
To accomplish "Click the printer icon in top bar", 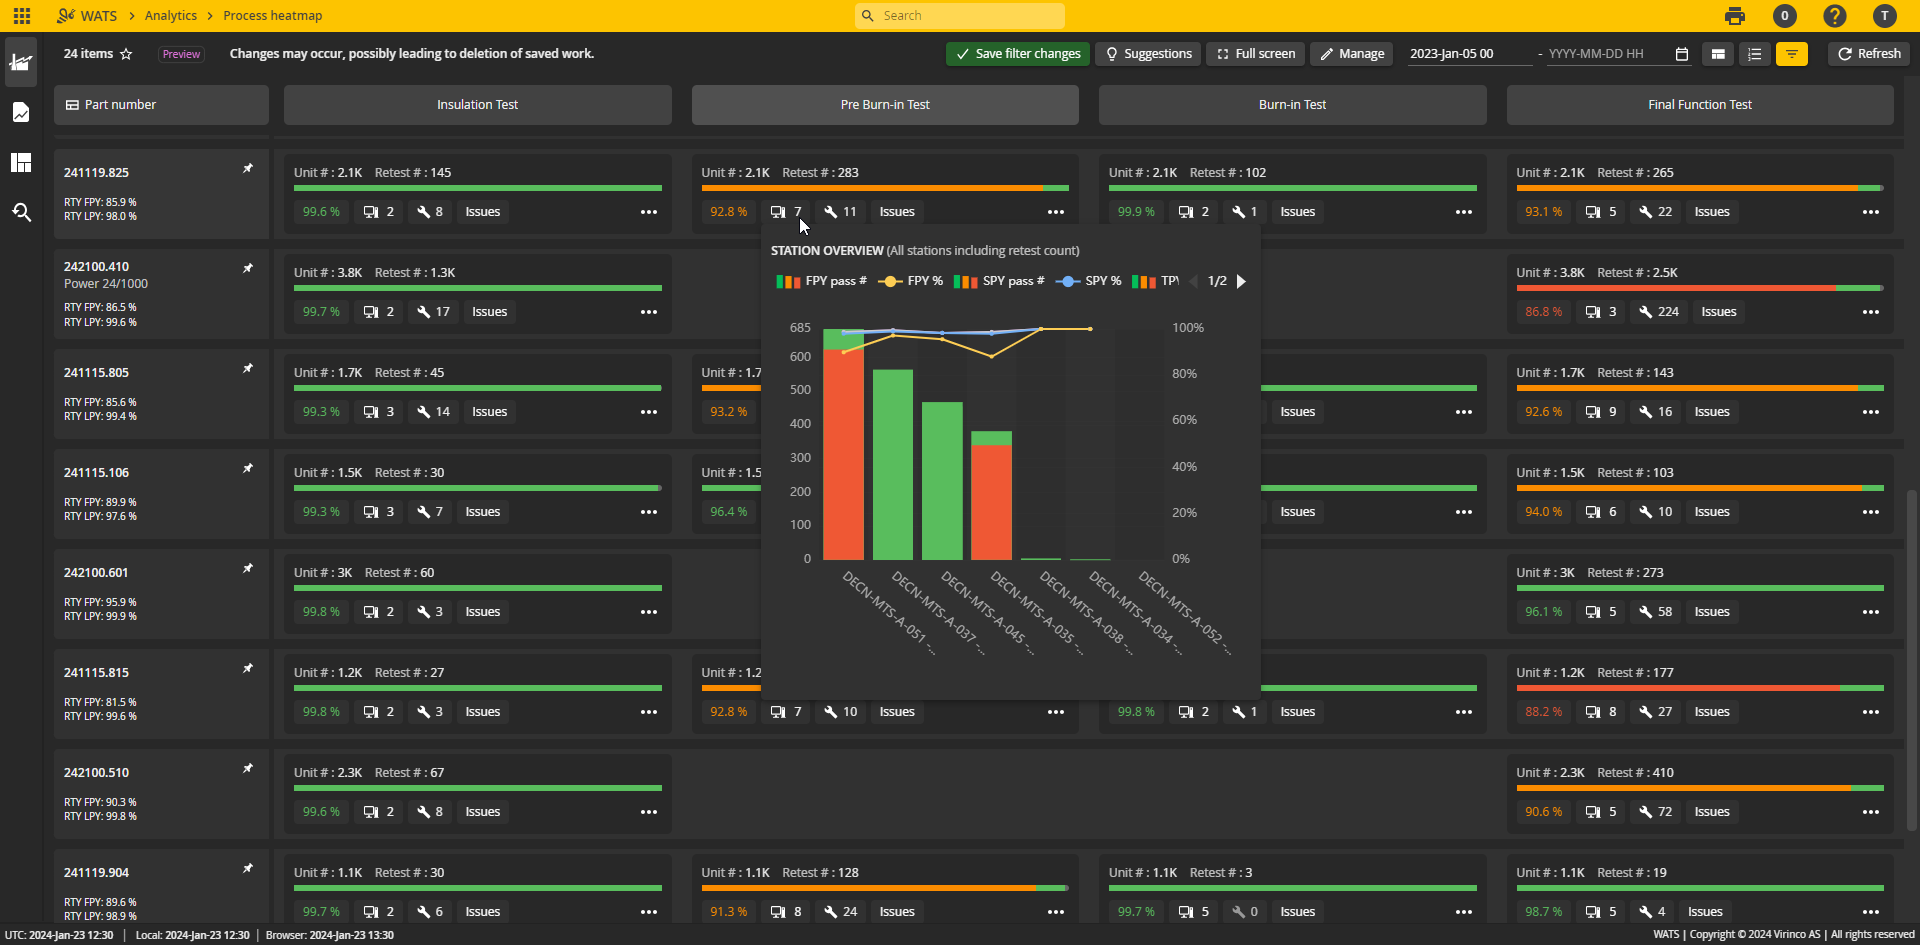I will (x=1735, y=16).
